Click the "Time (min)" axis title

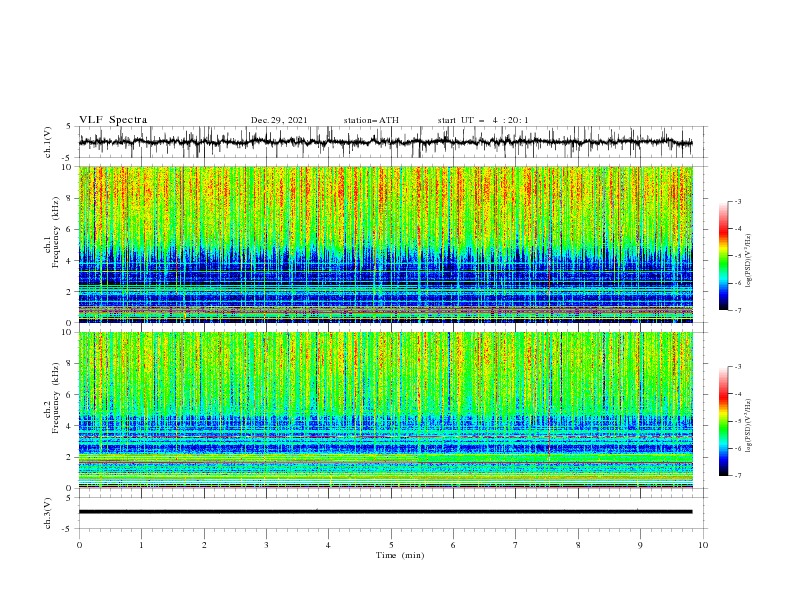(400, 555)
